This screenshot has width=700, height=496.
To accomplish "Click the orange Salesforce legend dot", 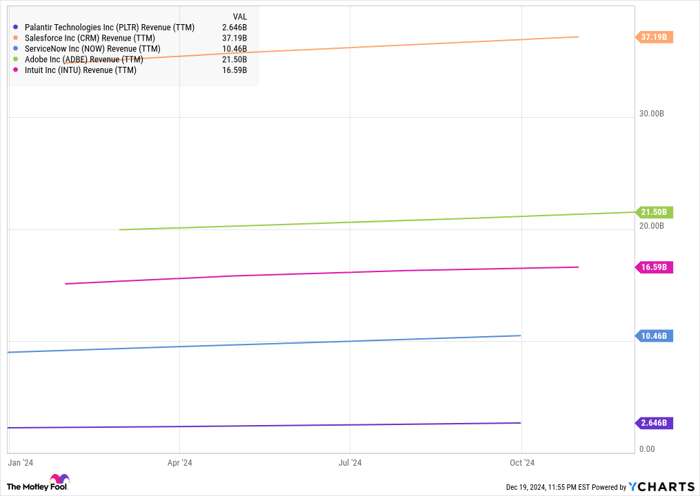I will pyautogui.click(x=16, y=38).
